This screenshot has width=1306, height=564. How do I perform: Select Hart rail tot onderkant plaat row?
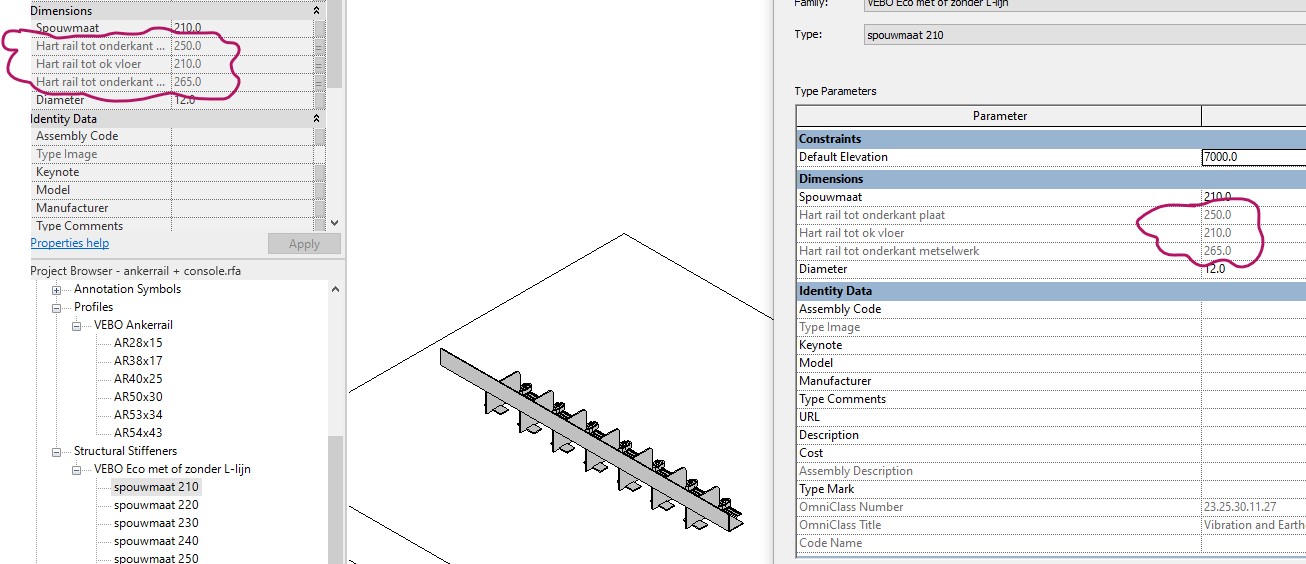[x=1051, y=215]
